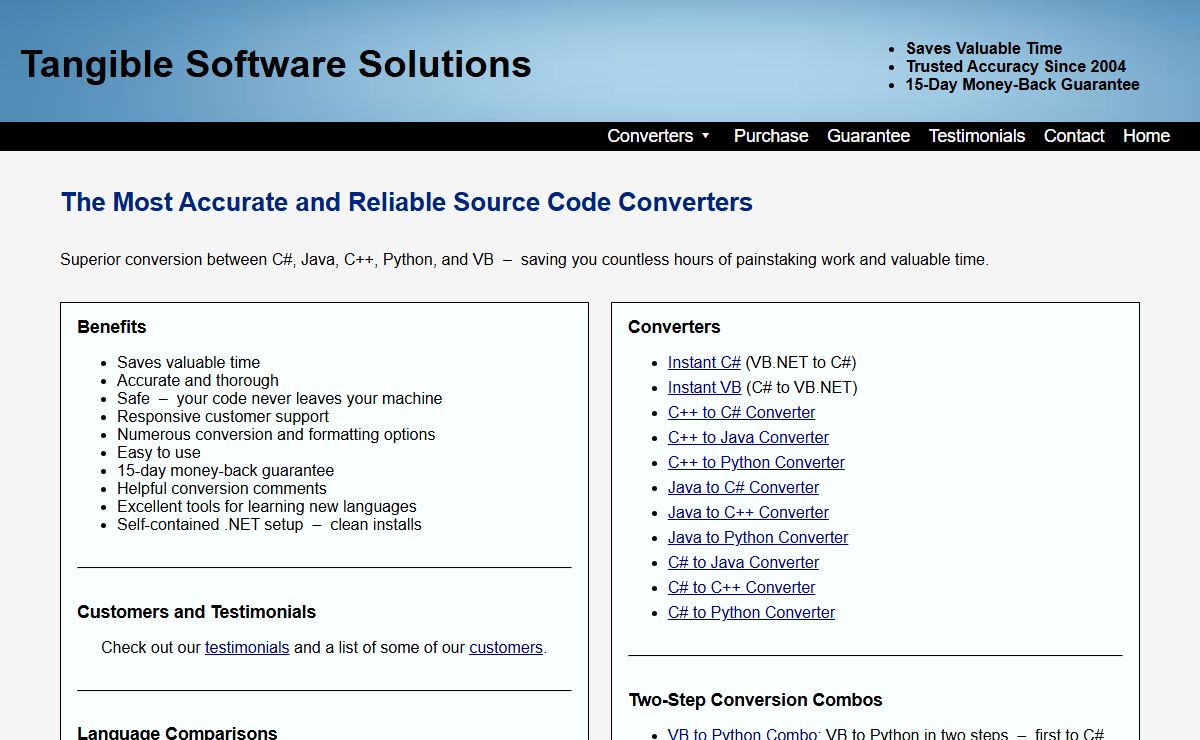
Task: Click 'Numerous conversion and formatting options' bullet
Action: pyautogui.click(x=276, y=434)
